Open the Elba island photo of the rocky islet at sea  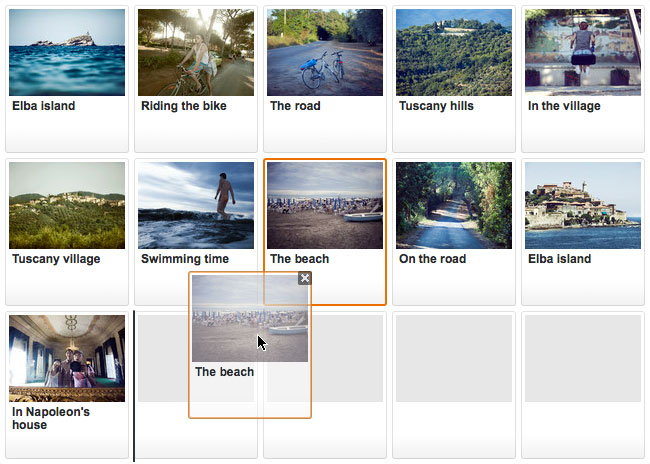(67, 53)
